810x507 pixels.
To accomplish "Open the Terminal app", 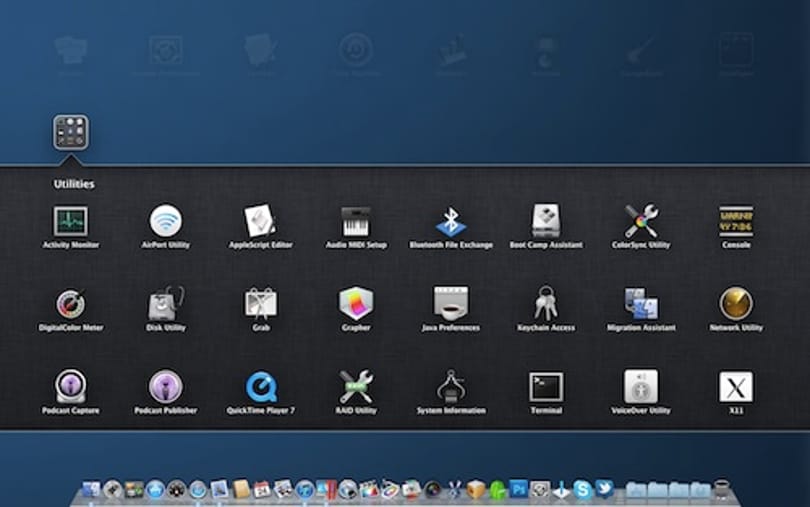I will (x=546, y=387).
